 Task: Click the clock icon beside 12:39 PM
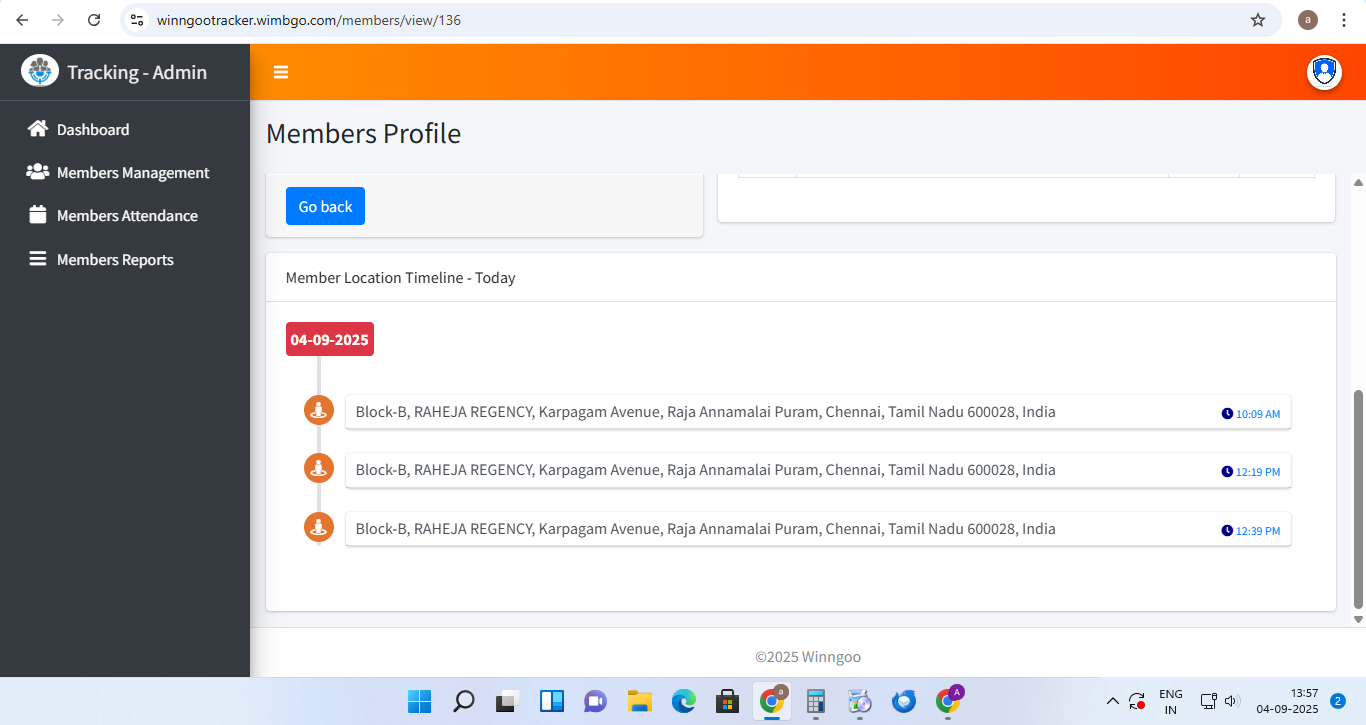coord(1227,530)
